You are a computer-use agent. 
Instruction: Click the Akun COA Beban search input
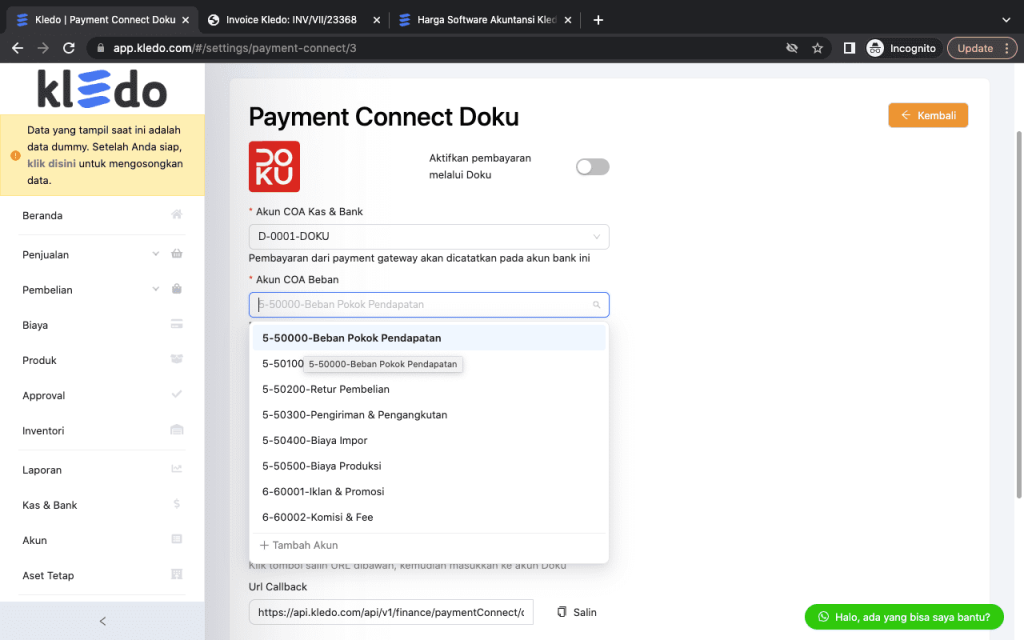click(x=429, y=305)
